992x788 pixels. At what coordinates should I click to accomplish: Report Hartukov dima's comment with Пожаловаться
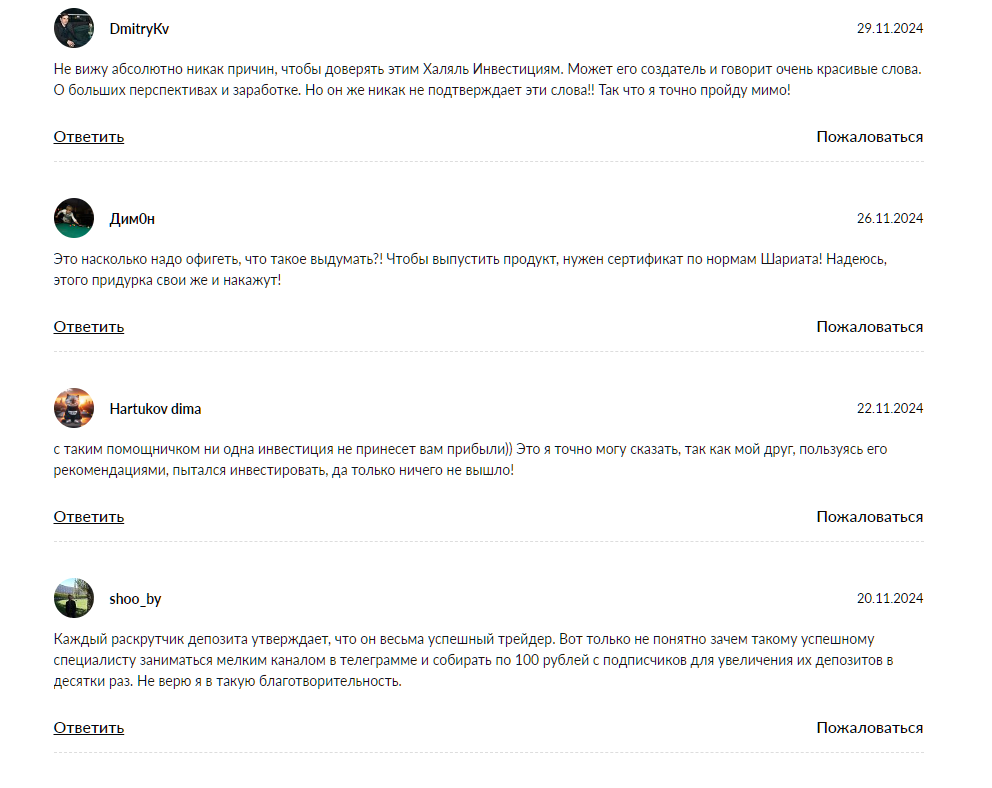[x=870, y=517]
